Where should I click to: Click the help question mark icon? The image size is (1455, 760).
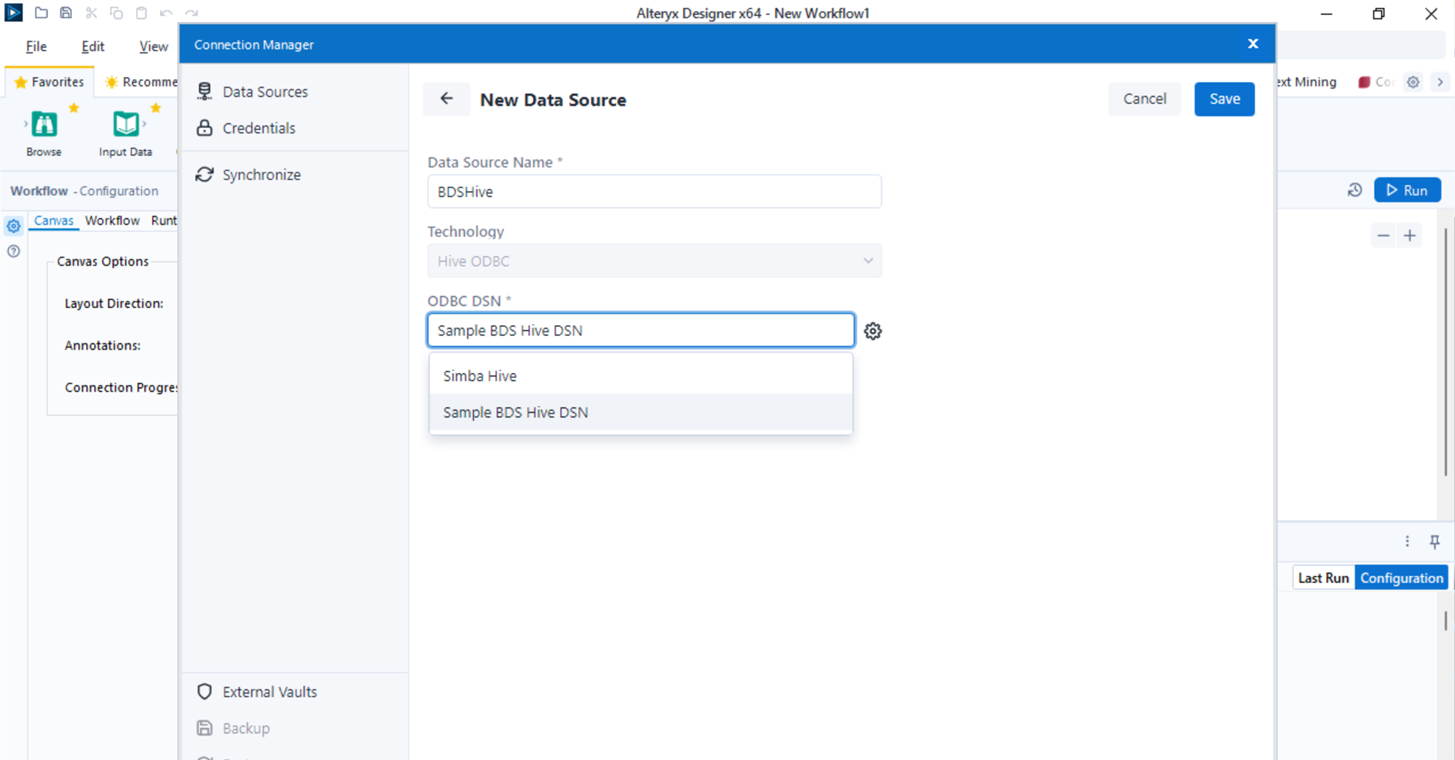14,252
